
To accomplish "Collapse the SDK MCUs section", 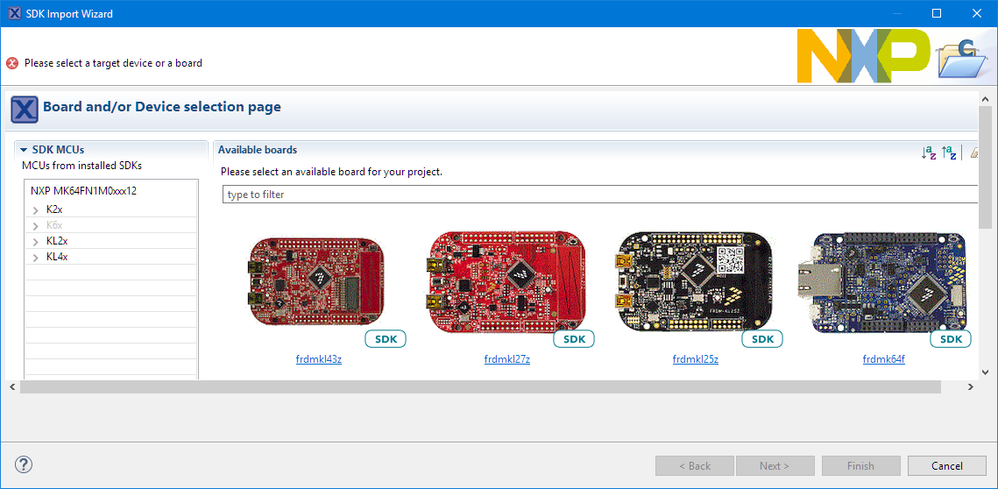I will [x=24, y=150].
